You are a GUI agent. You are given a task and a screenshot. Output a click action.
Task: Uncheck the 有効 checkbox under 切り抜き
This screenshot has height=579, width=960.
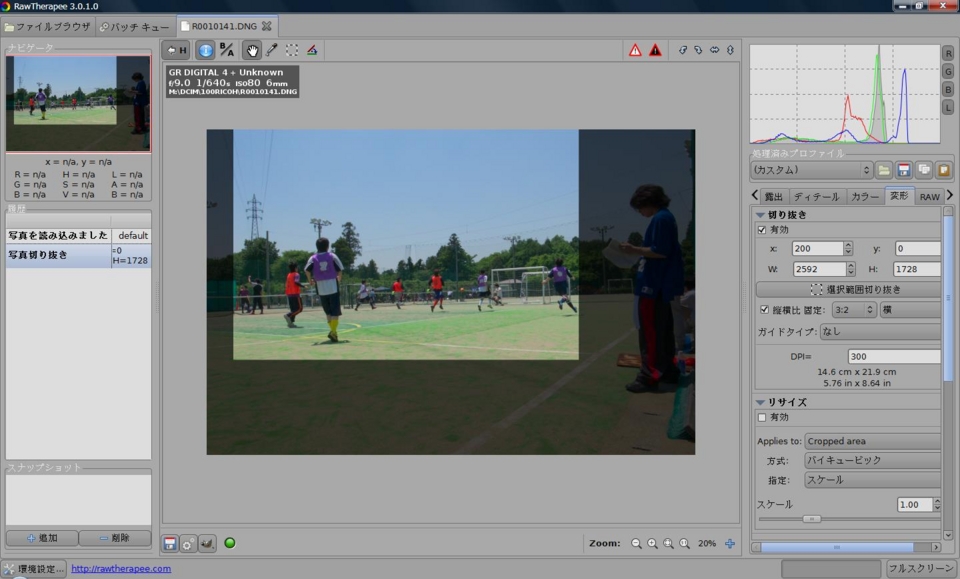pyautogui.click(x=762, y=230)
